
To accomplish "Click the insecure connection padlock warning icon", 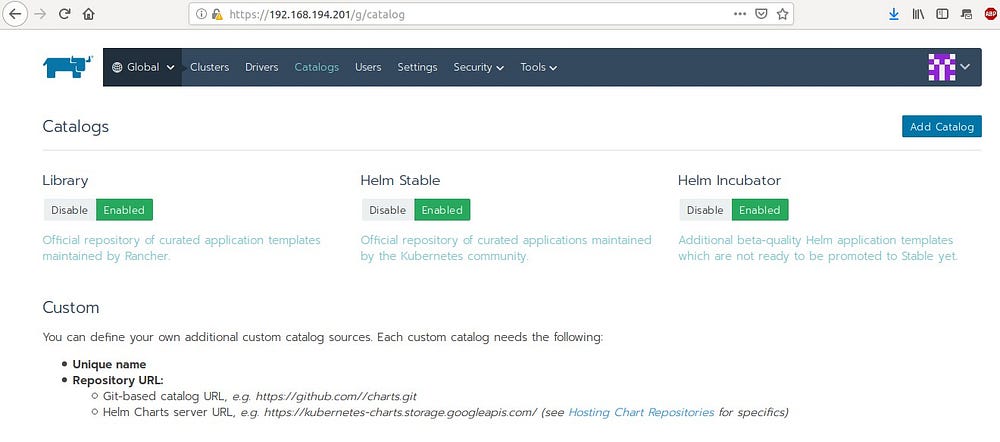I will pyautogui.click(x=217, y=13).
